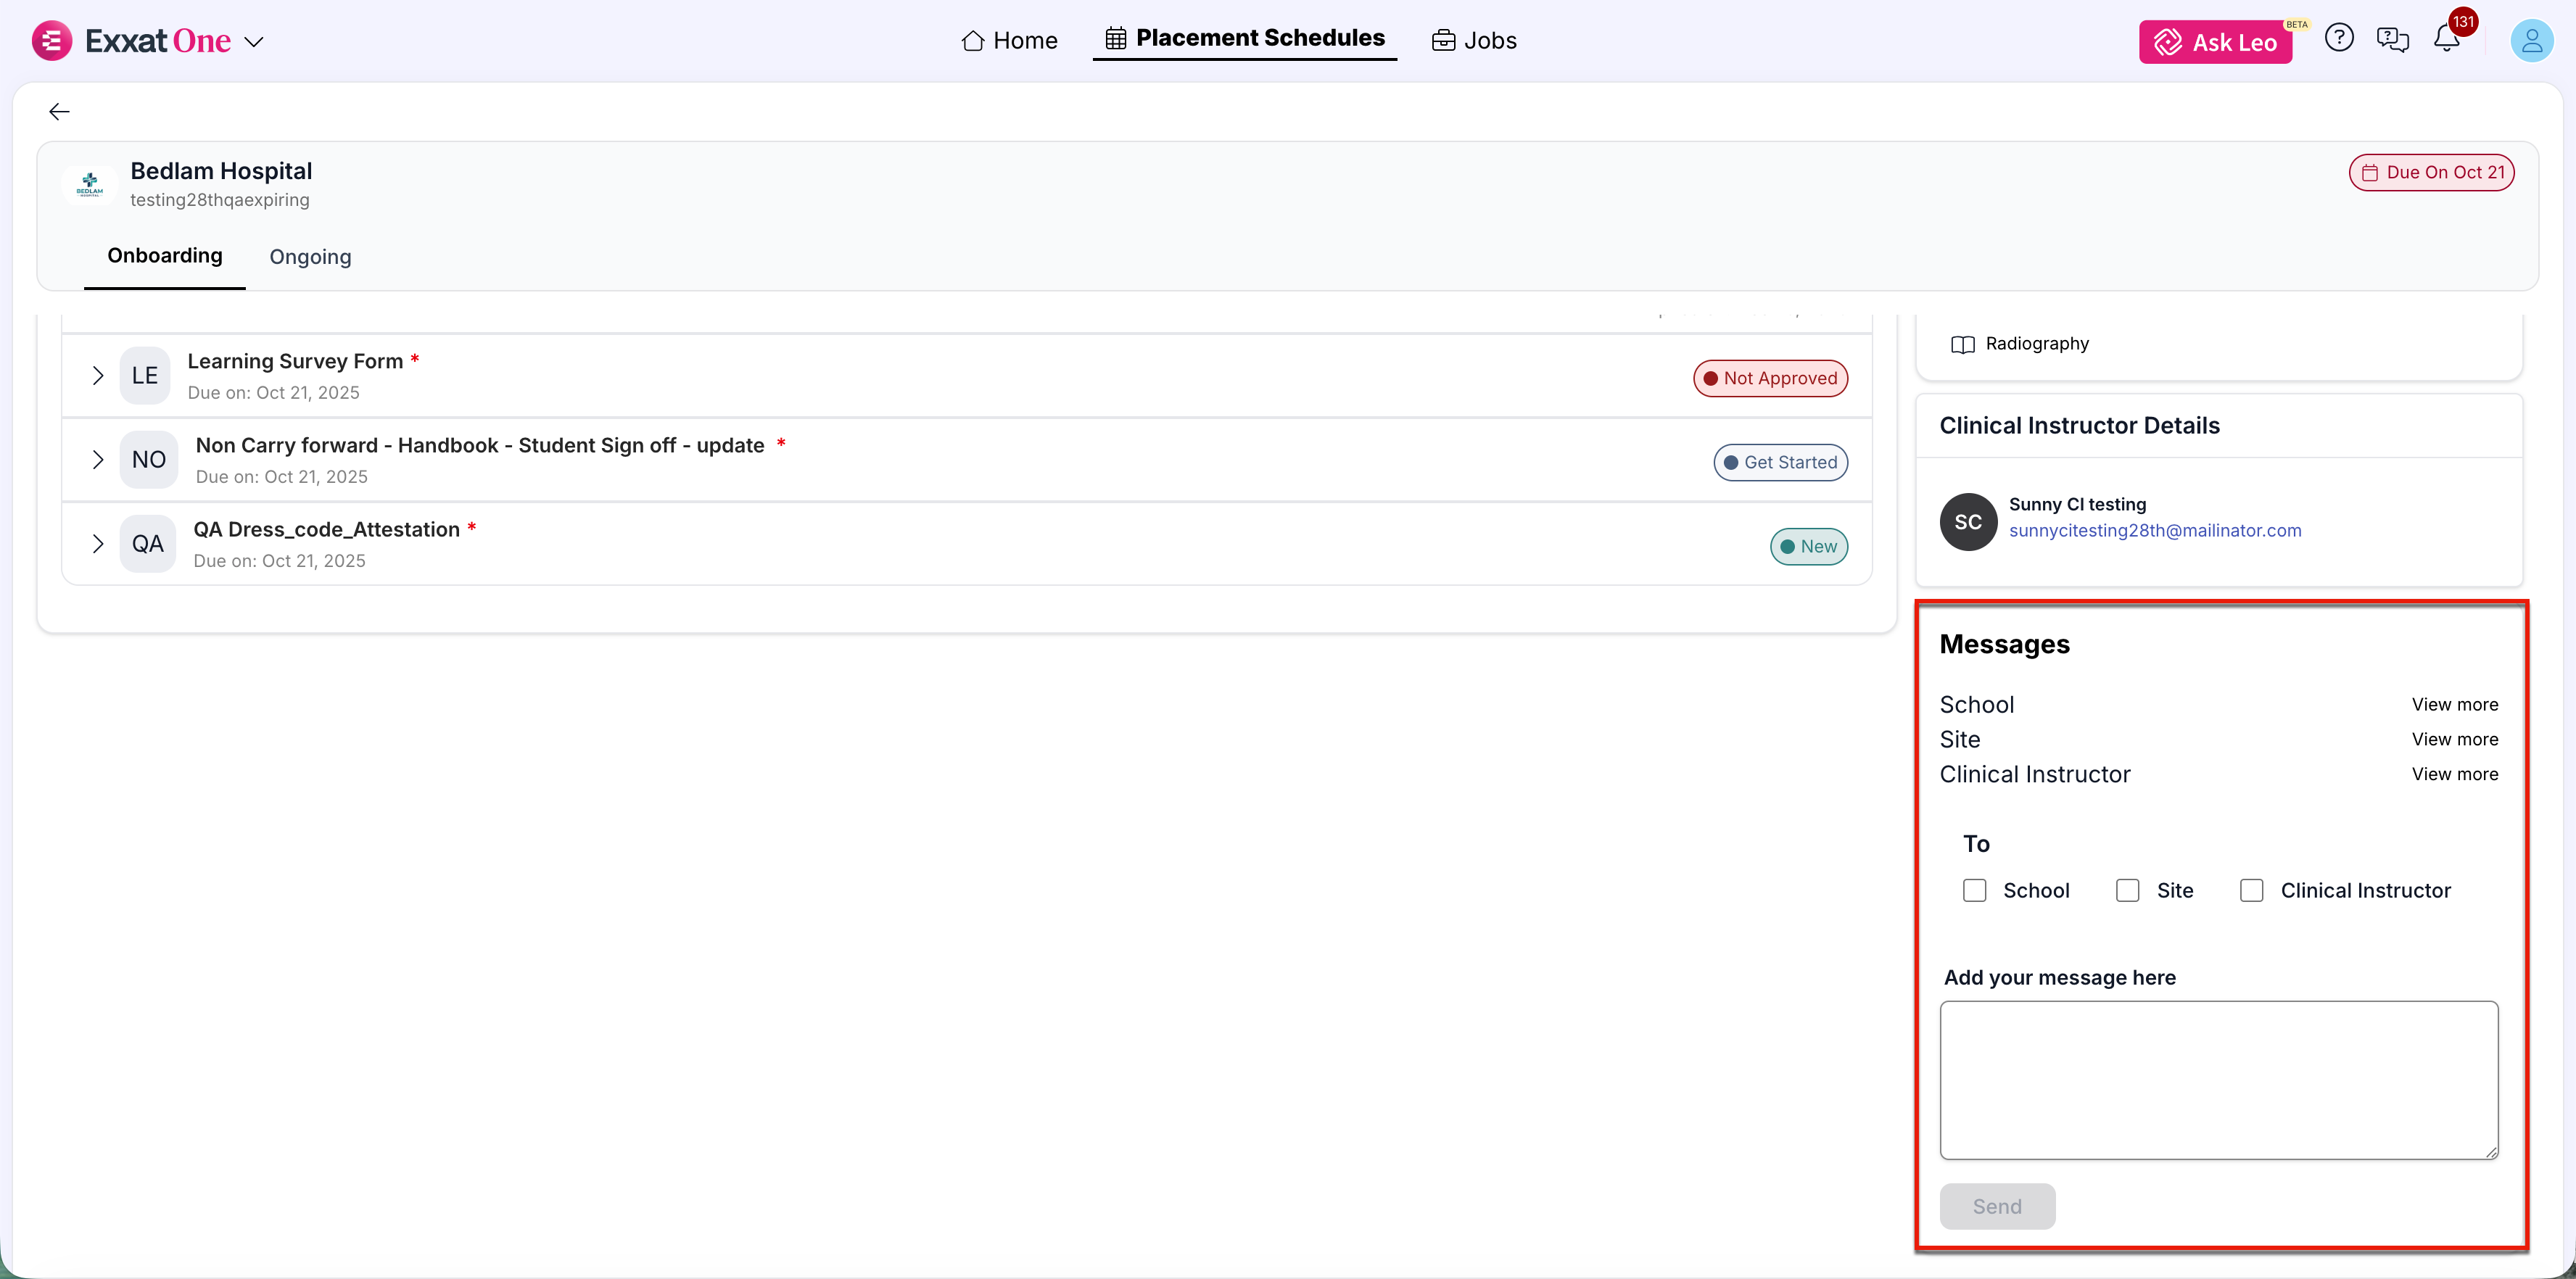Check the Clinical Instructor recipient checkbox
This screenshot has width=2576, height=1279.
click(2251, 890)
